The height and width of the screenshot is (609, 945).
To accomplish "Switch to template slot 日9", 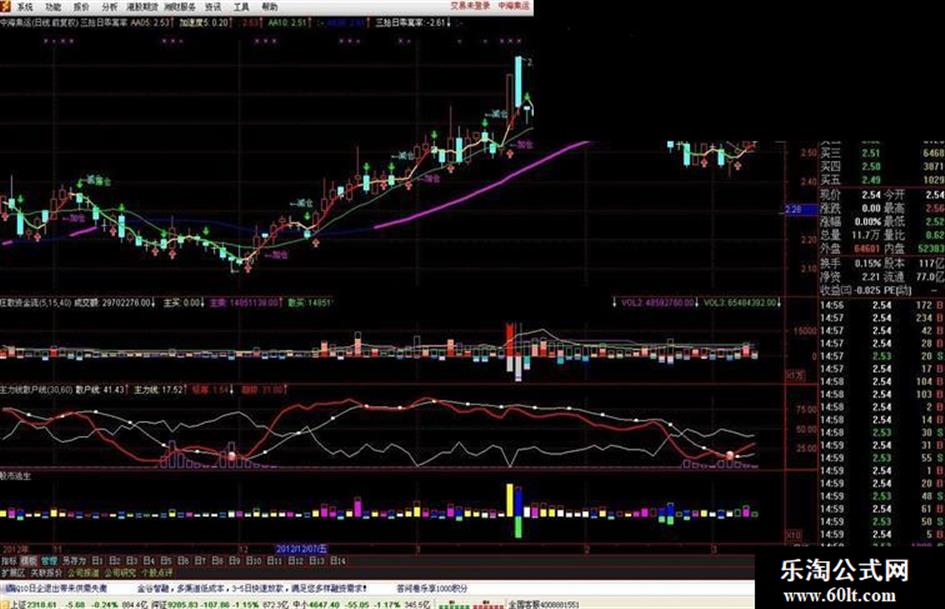I will coord(236,561).
